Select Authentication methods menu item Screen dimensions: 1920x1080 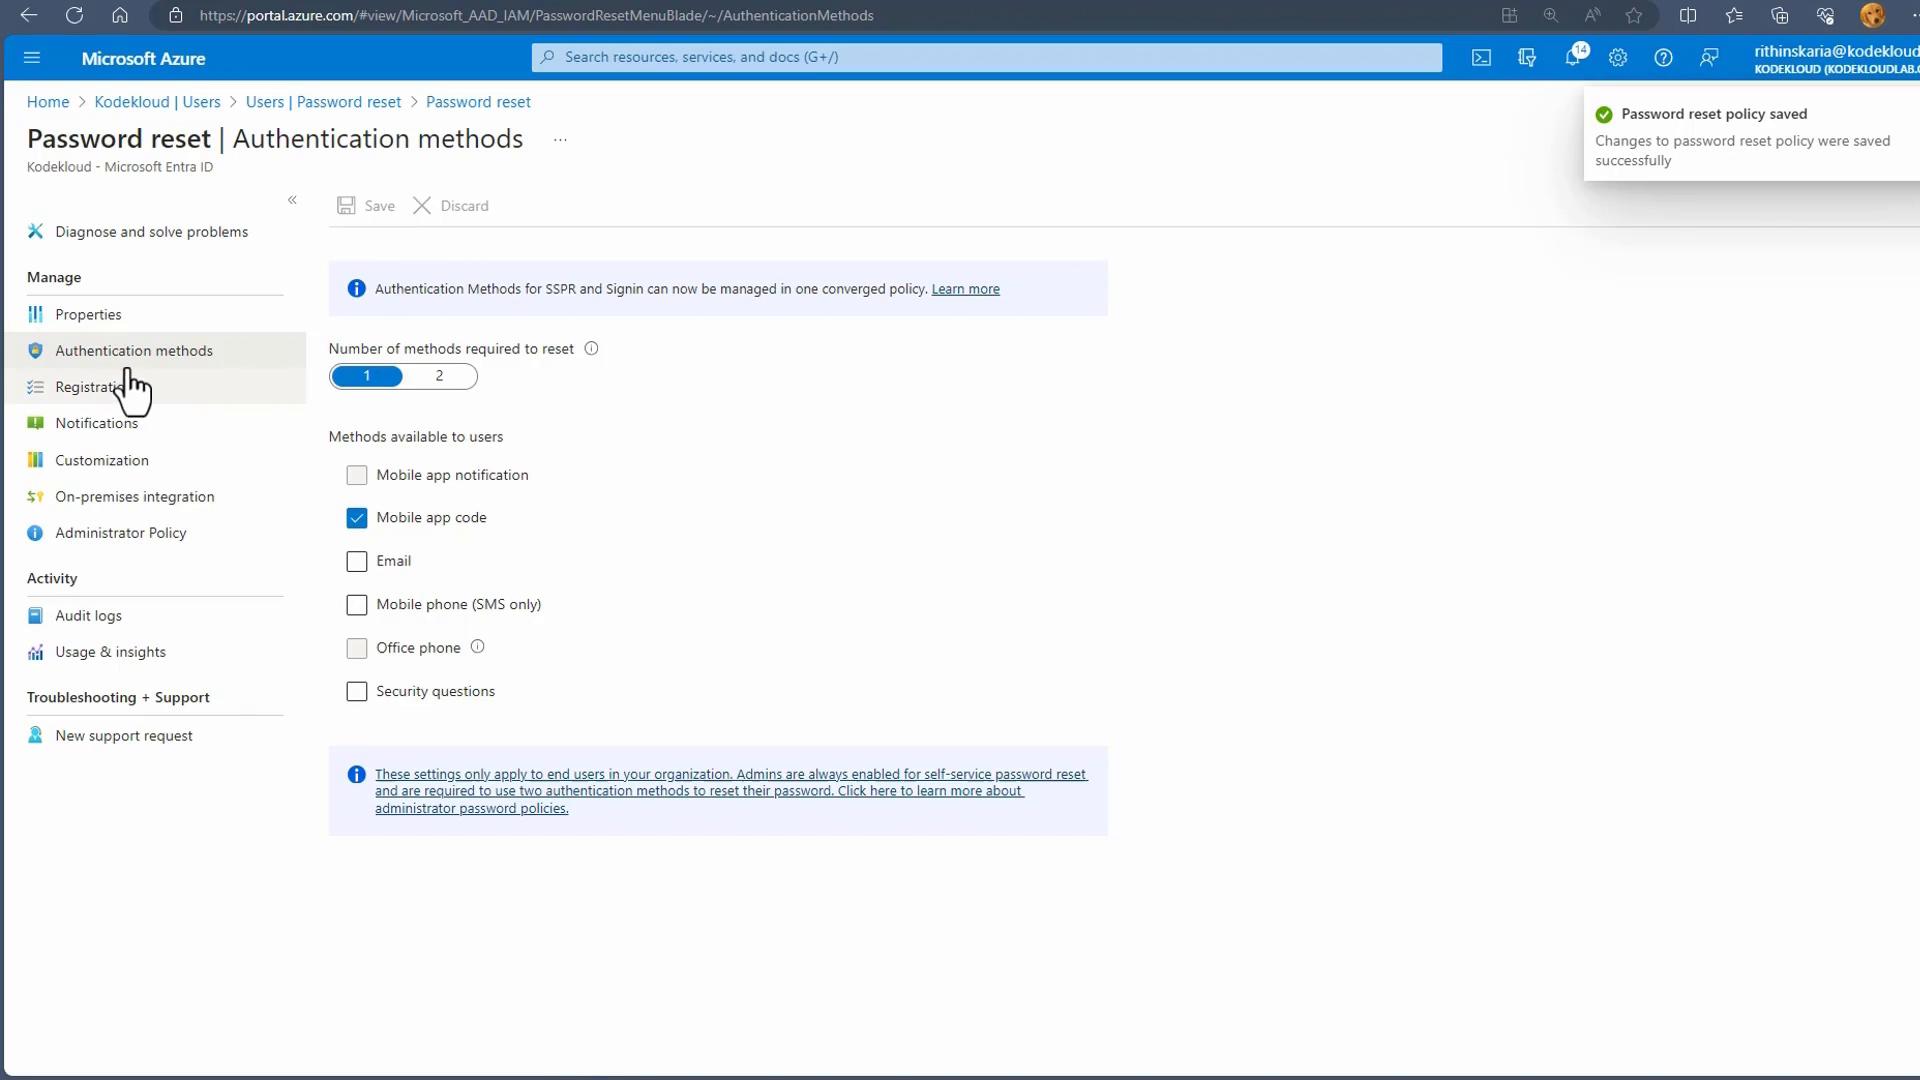[155, 351]
